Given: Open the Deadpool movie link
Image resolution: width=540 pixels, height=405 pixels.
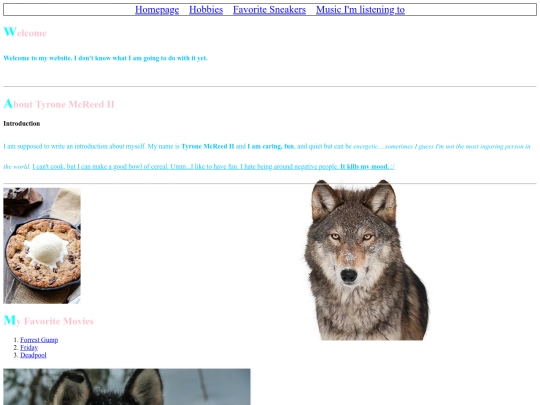Looking at the screenshot, I should coord(33,355).
